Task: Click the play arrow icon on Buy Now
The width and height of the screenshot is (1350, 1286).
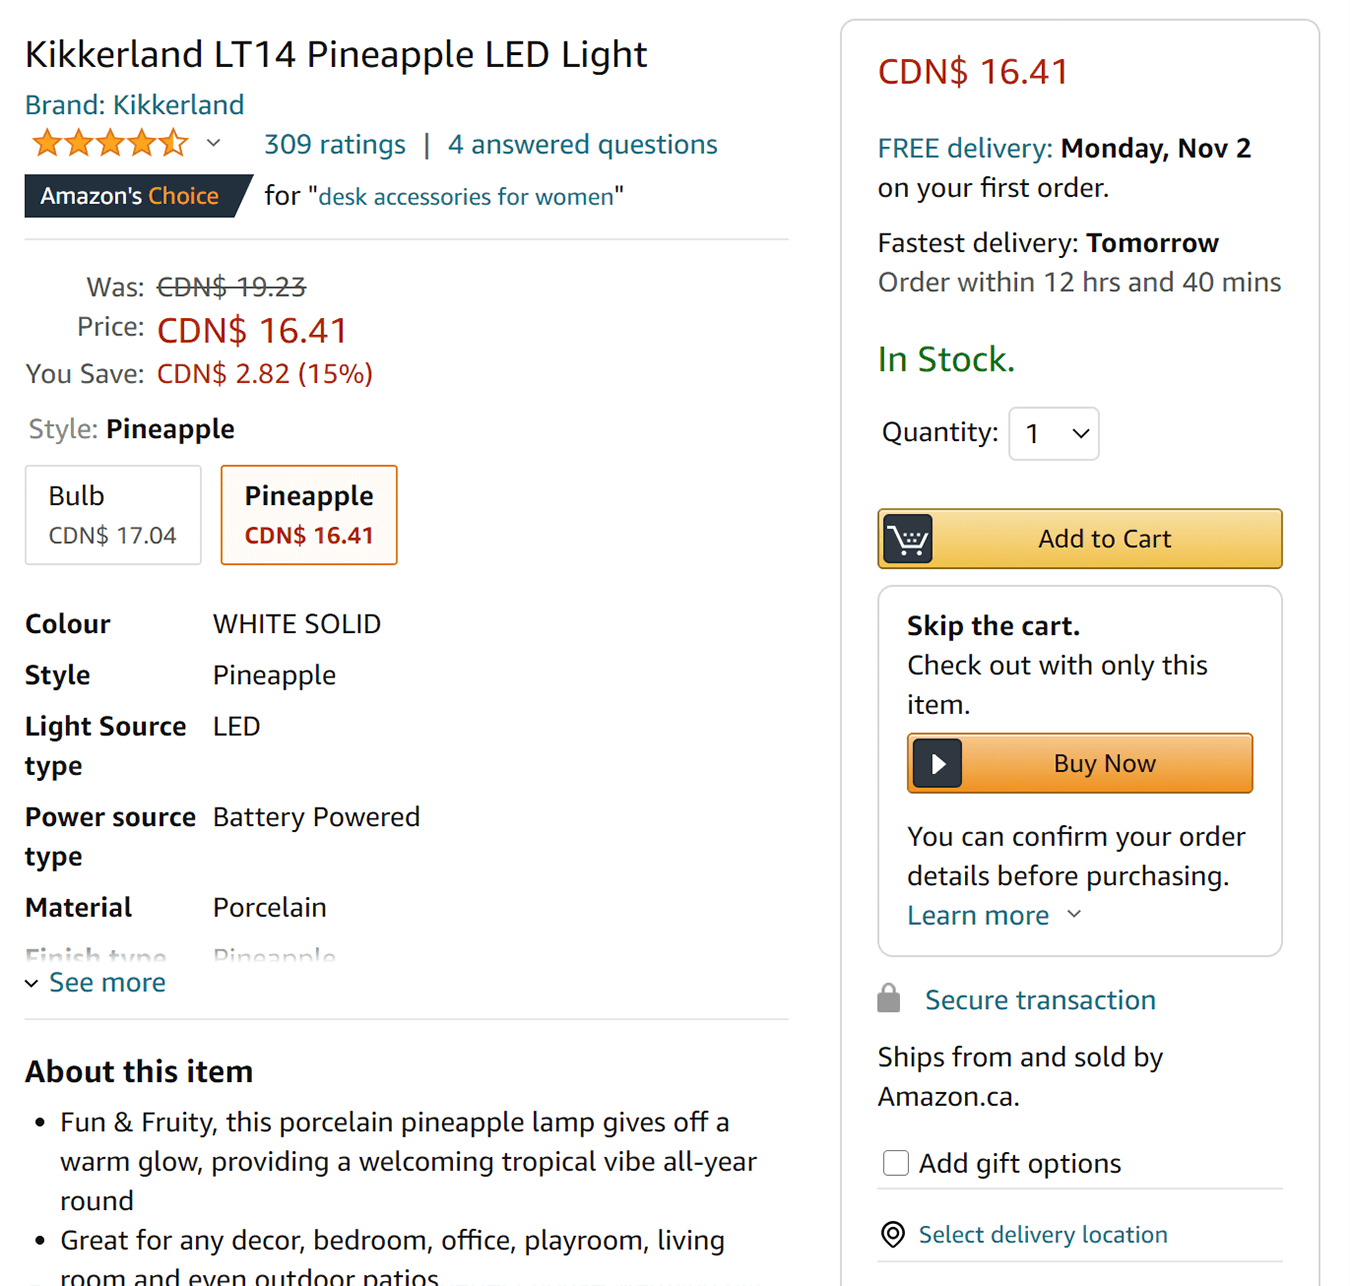Action: (x=937, y=764)
